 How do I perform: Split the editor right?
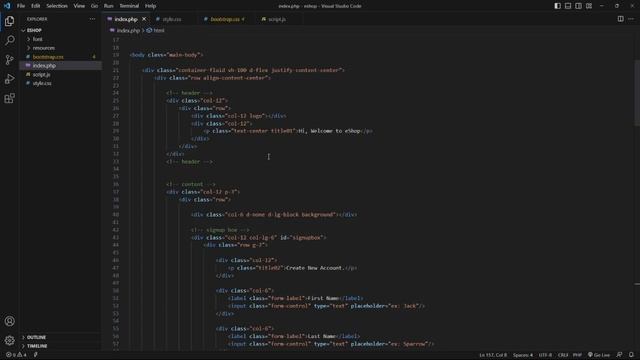(x=620, y=19)
